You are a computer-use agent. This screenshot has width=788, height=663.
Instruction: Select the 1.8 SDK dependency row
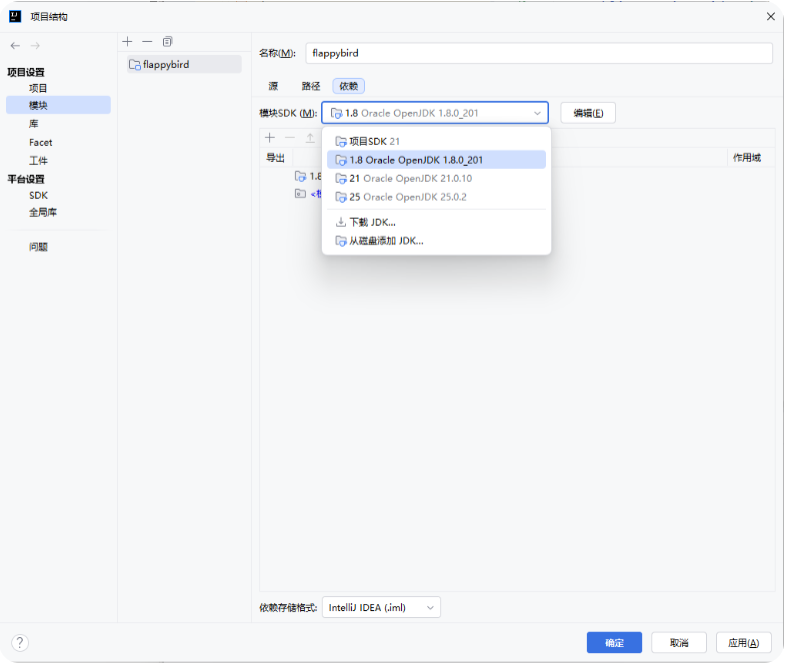[308, 176]
